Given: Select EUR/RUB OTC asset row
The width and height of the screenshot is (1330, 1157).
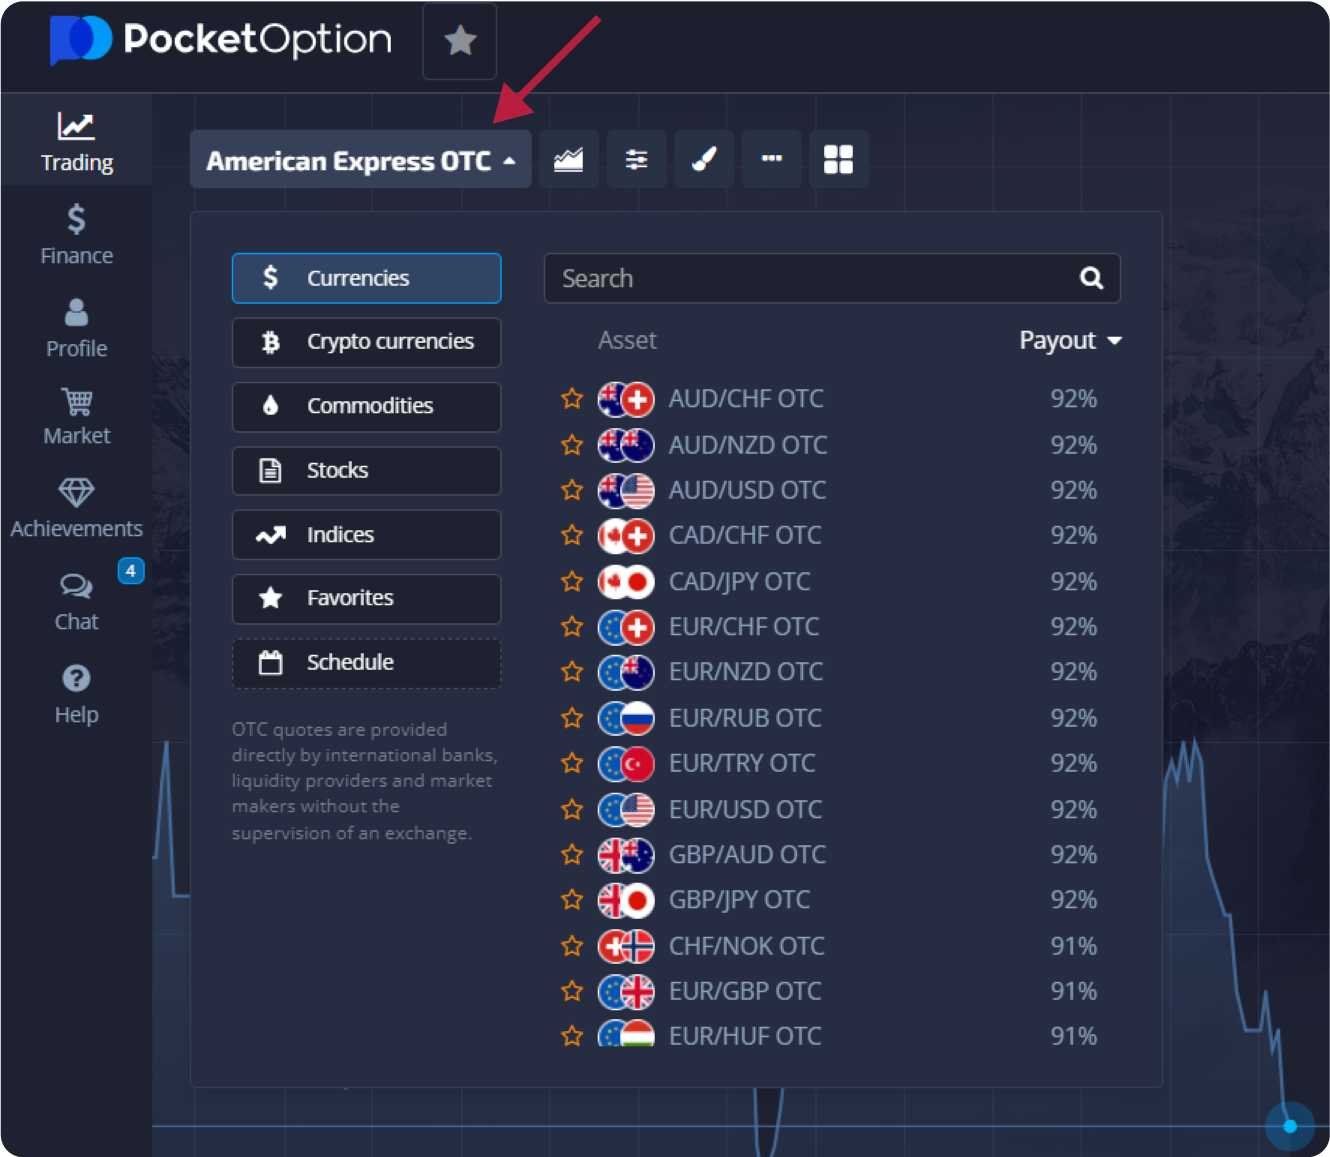Looking at the screenshot, I should tap(832, 718).
